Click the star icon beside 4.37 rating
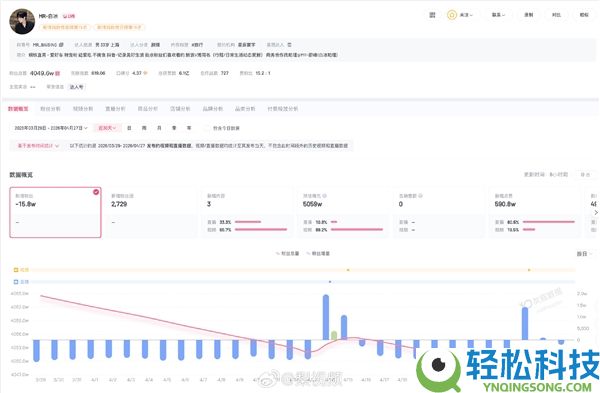600x393 pixels. (145, 73)
